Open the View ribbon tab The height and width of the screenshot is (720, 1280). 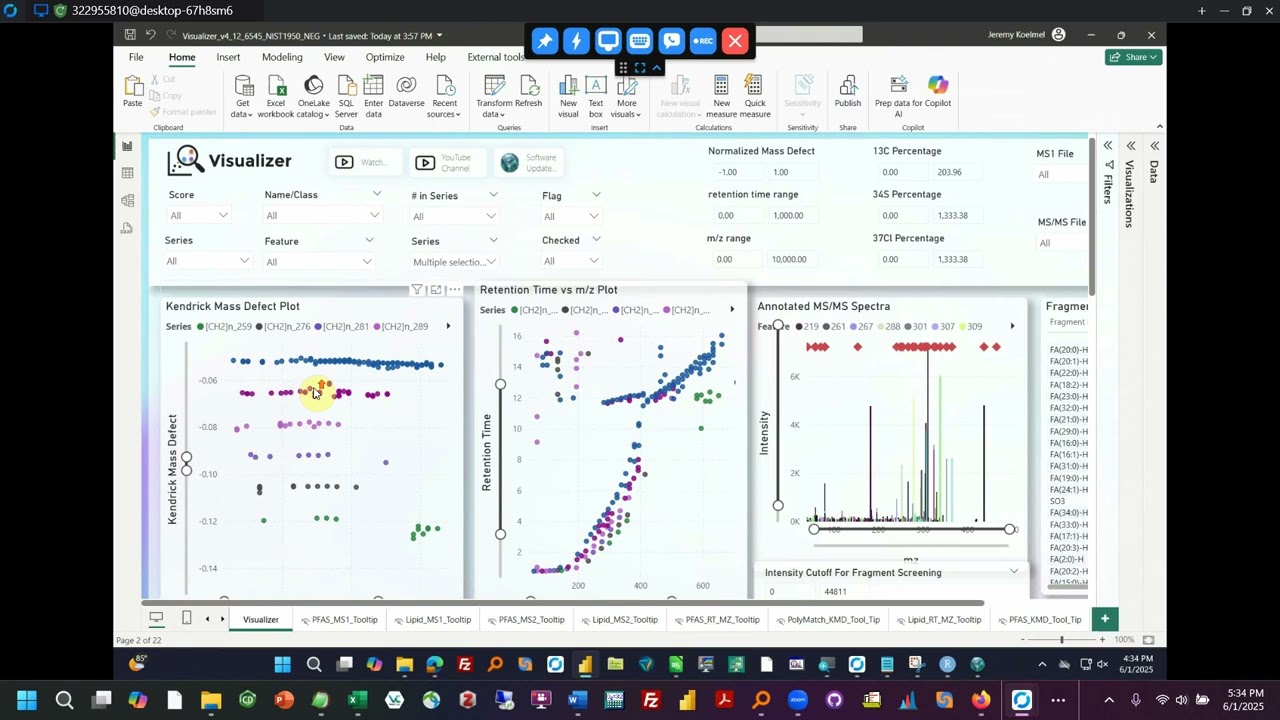(x=334, y=57)
